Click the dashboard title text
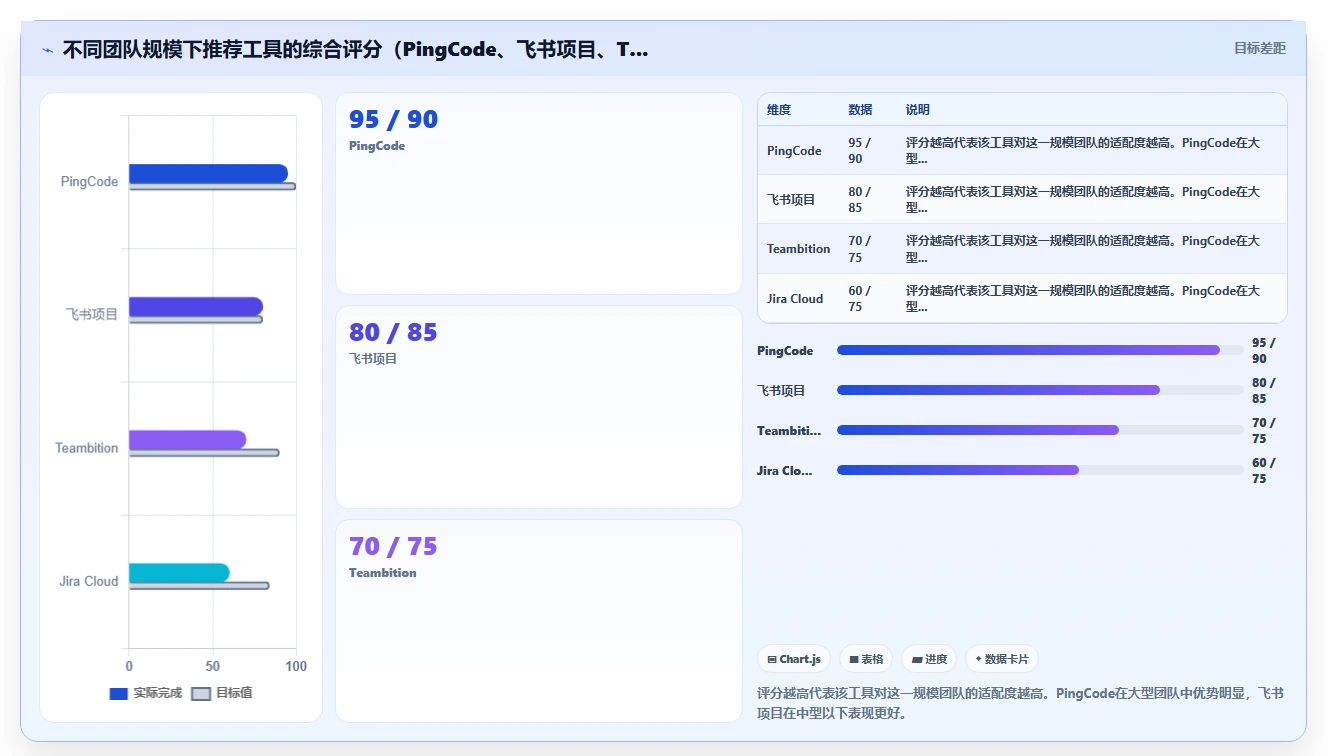The image size is (1327, 756). [x=355, y=50]
